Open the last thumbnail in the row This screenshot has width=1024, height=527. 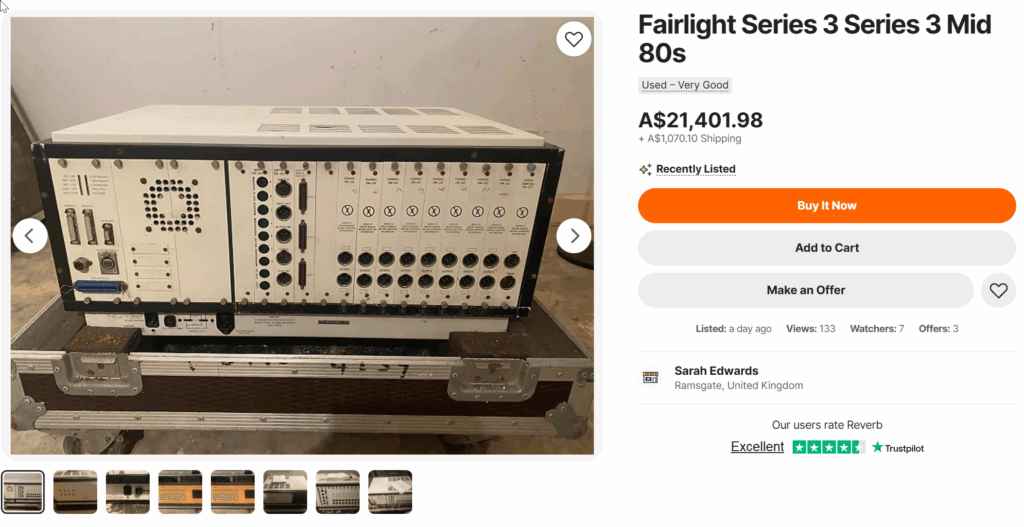(390, 491)
